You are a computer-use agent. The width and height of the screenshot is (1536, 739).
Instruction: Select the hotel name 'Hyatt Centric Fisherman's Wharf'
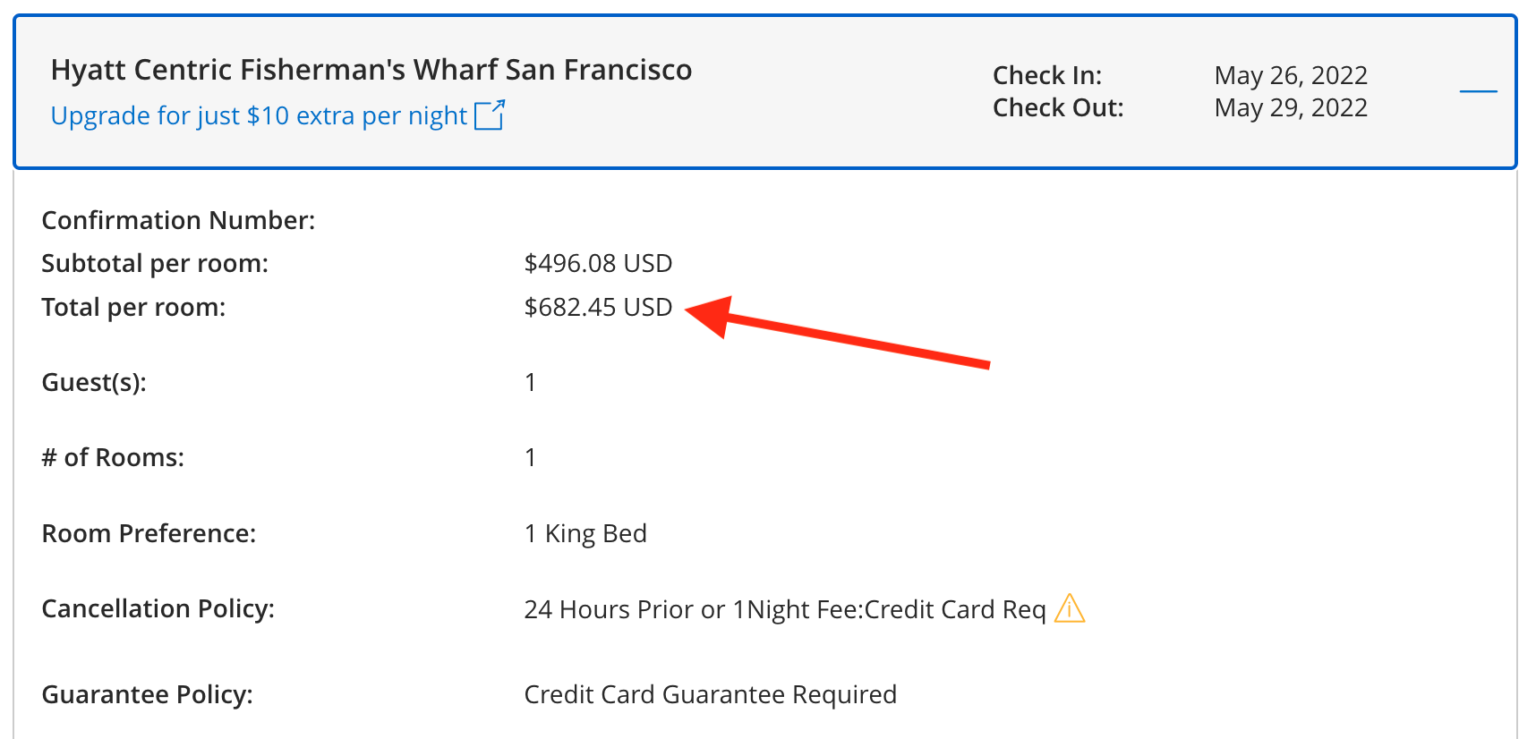click(370, 69)
